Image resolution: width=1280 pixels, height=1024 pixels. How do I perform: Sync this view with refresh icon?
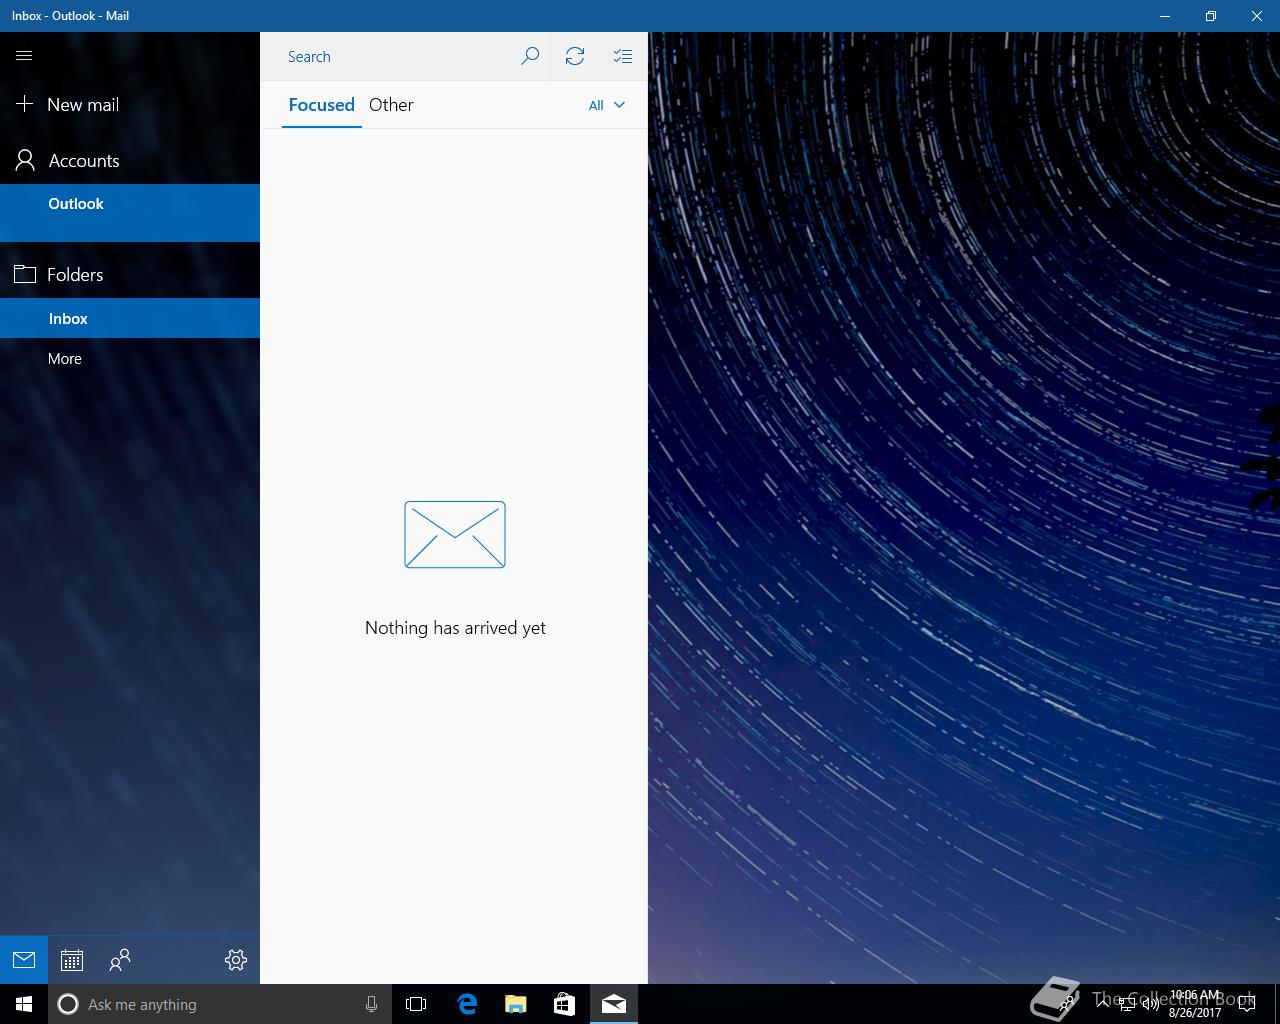575,56
